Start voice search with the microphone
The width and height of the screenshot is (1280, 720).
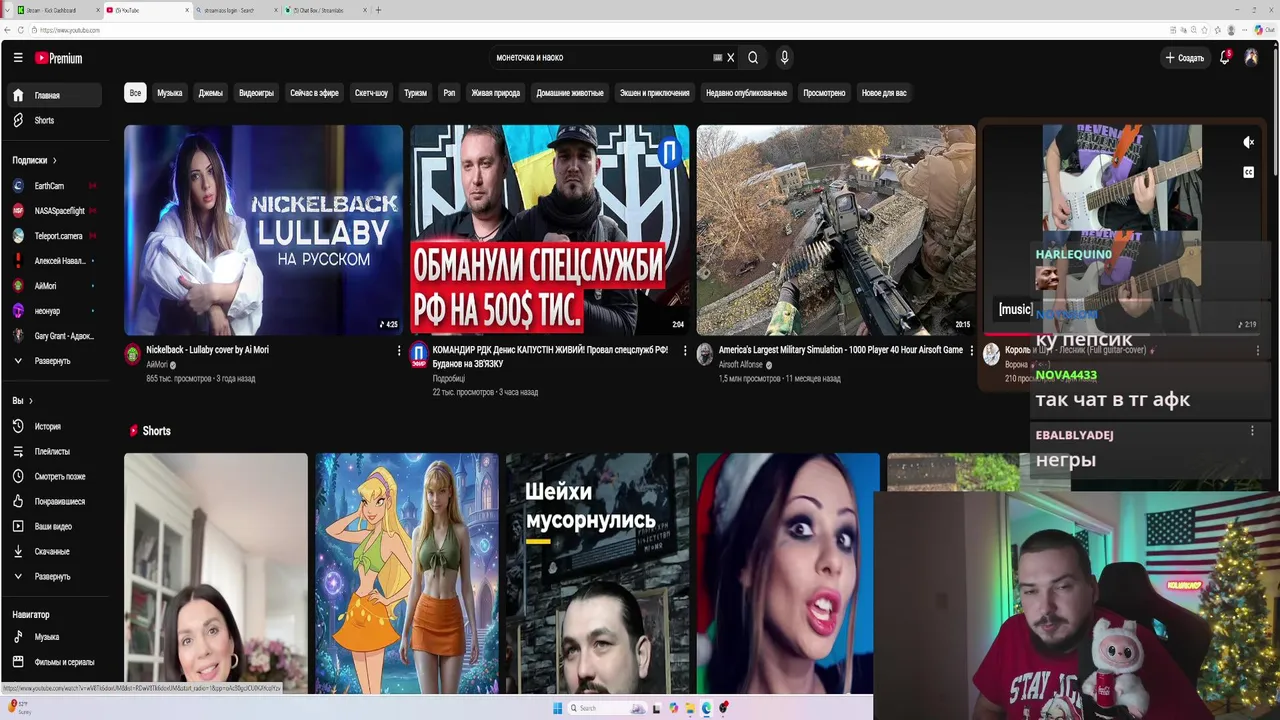point(784,58)
